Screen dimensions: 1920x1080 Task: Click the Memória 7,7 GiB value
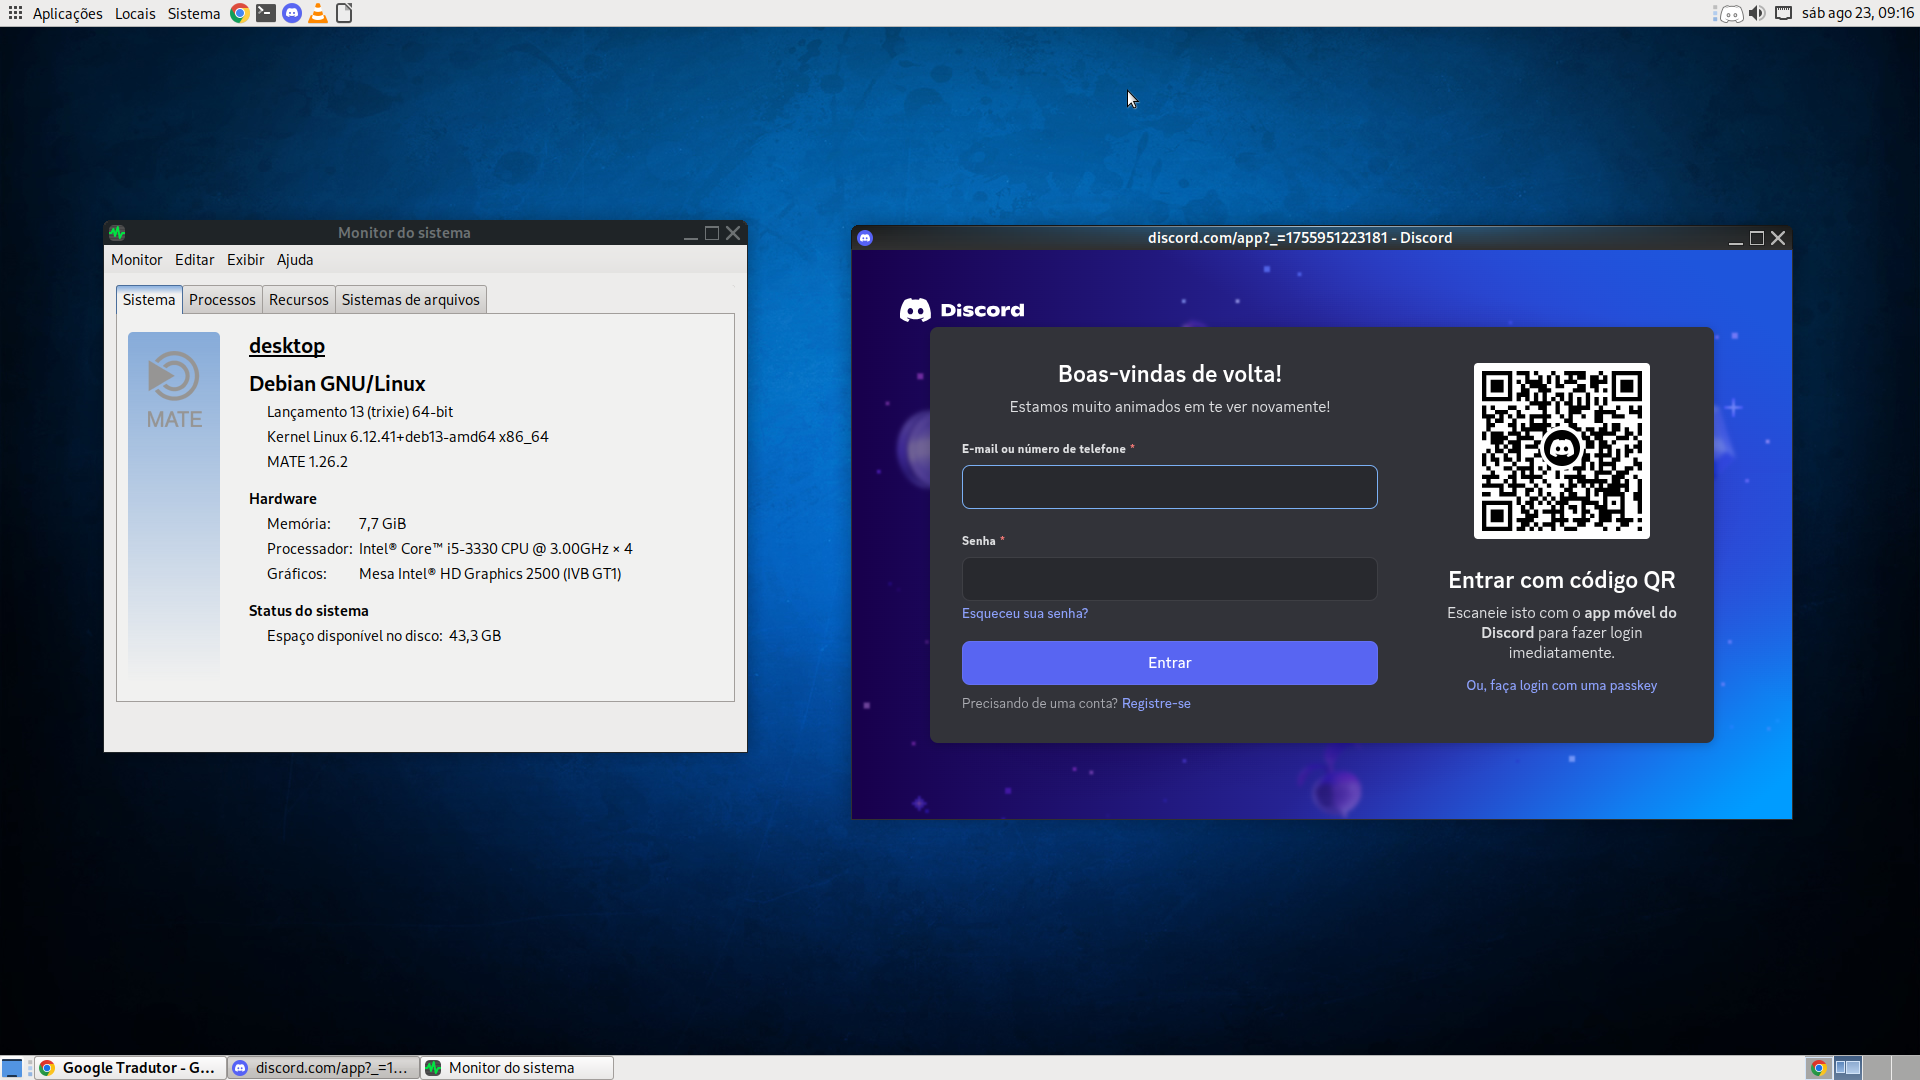382,524
